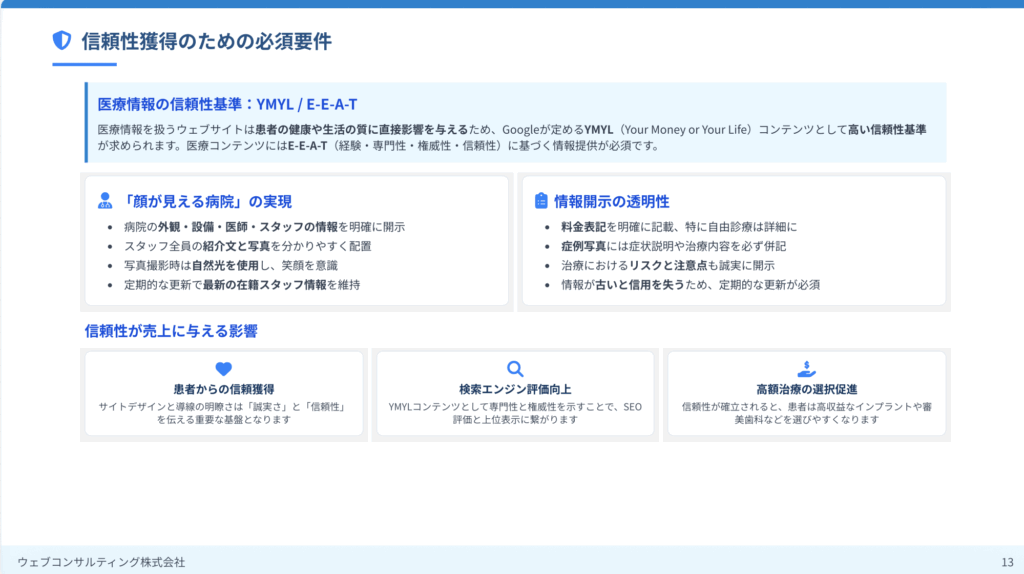Viewport: 1024px width, 574px height.
Task: Click the clipboard icon beside 情報開示の透明性
Action: (x=541, y=200)
